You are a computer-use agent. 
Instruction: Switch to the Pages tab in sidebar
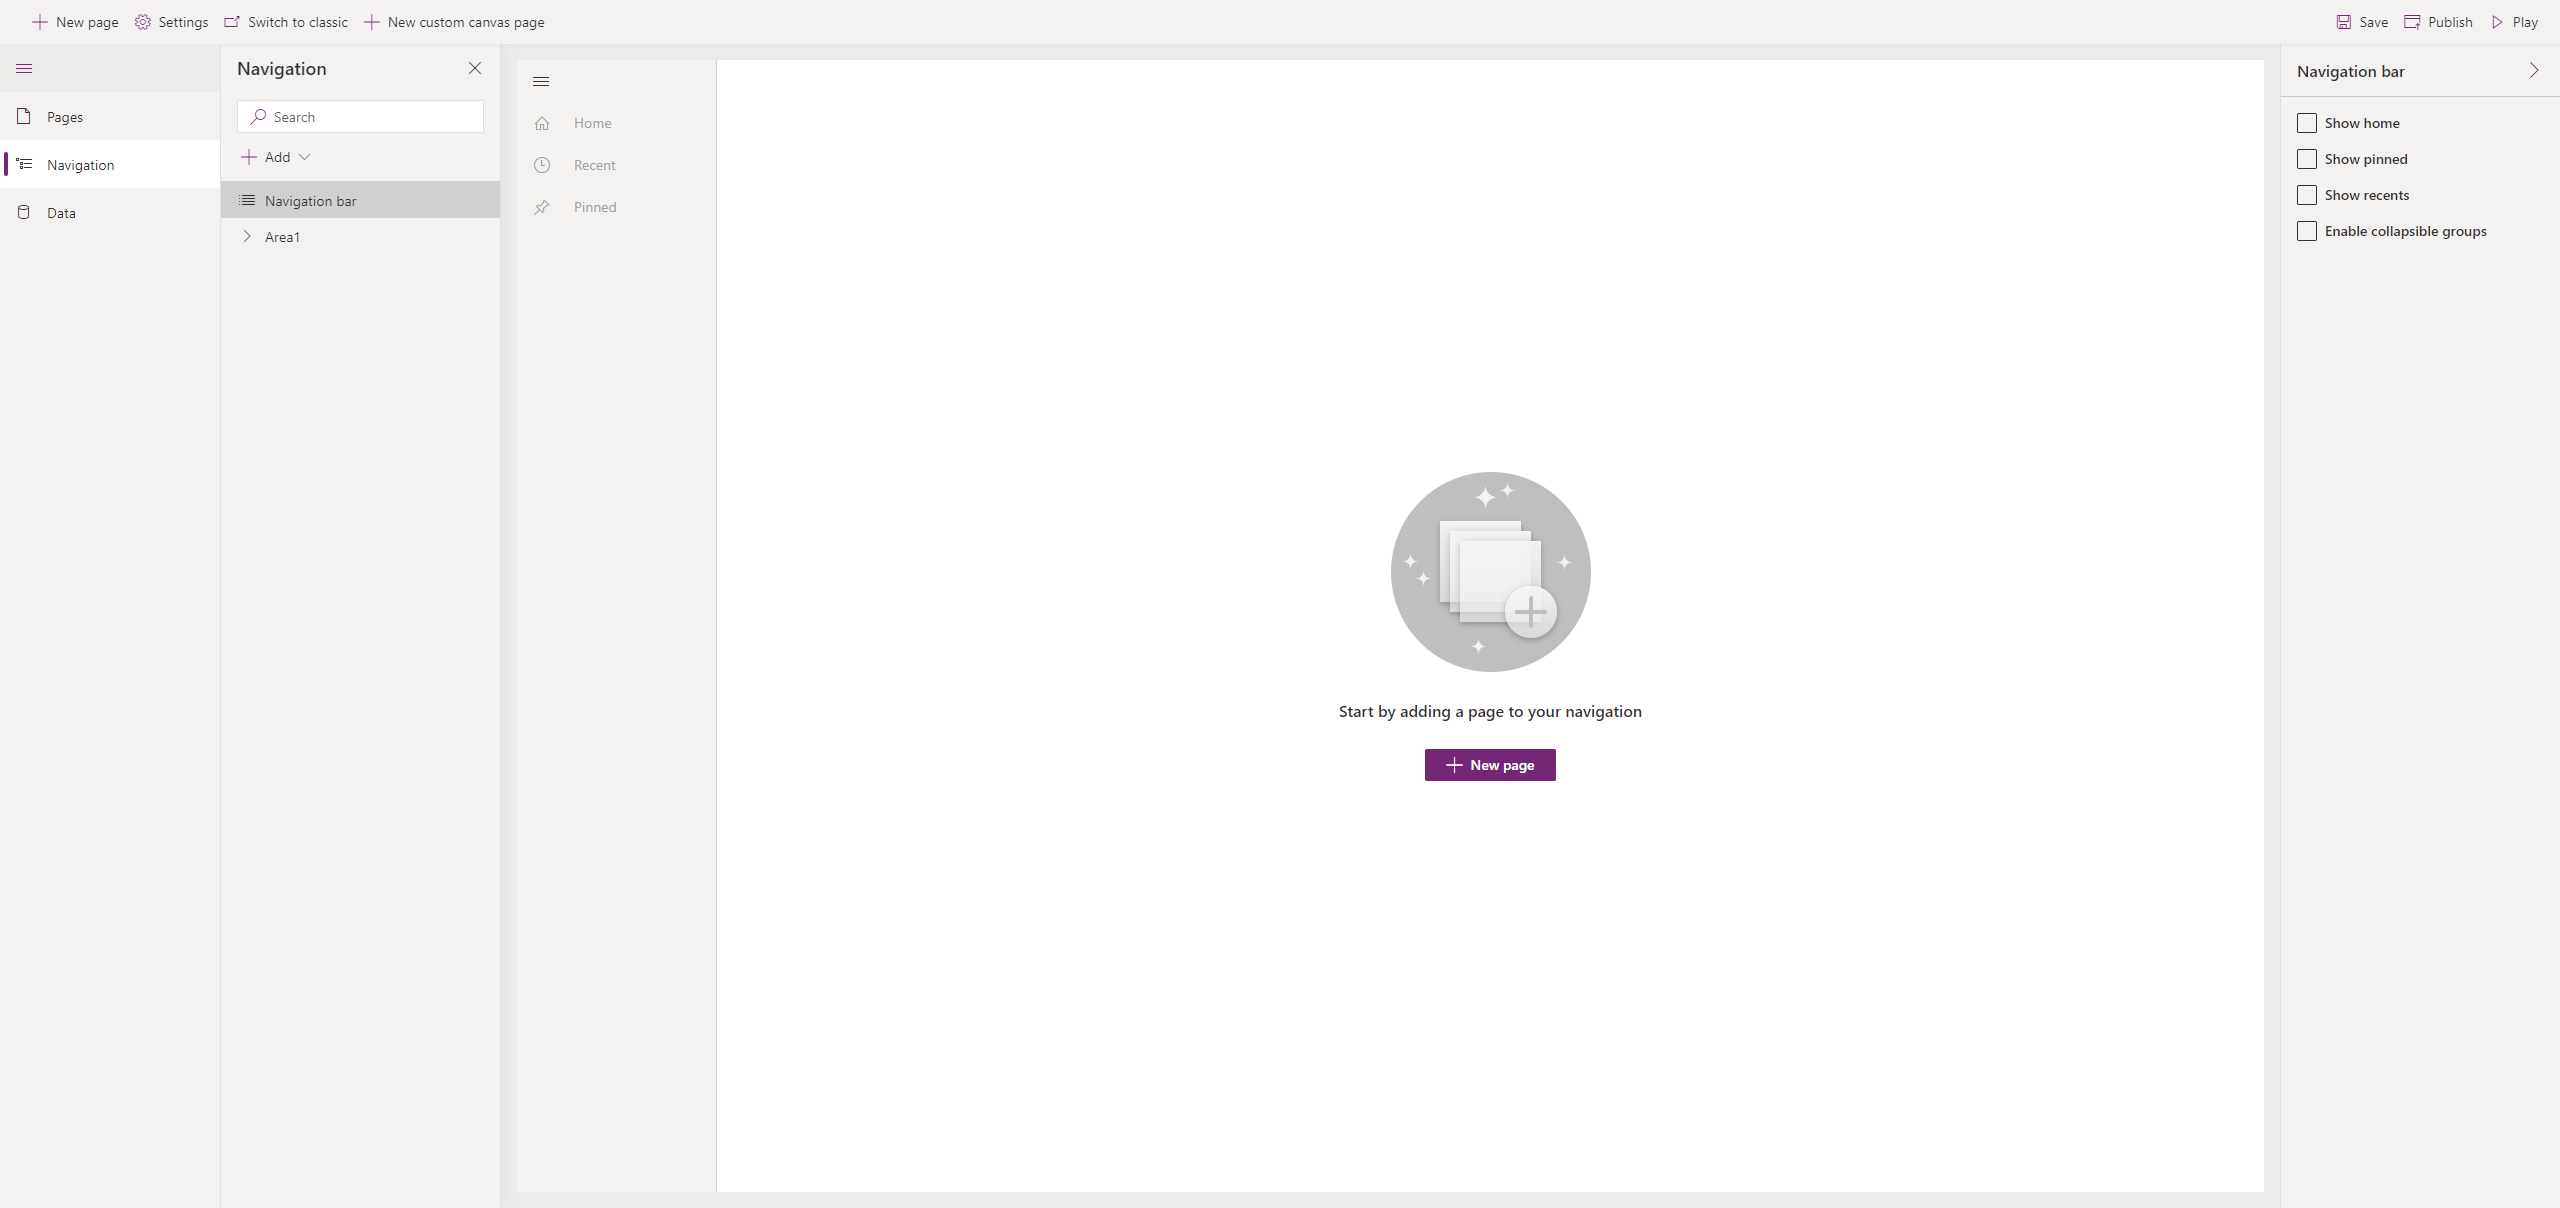tap(64, 116)
